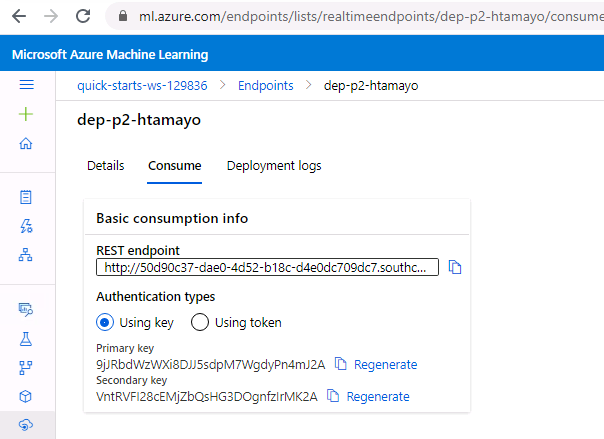Click dep-p2-htamayo breadcrumb text
The image size is (604, 439).
(x=371, y=85)
